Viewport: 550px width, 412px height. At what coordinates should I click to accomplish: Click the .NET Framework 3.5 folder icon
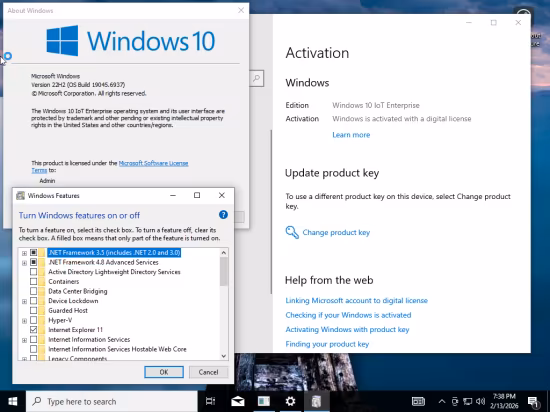(42, 252)
